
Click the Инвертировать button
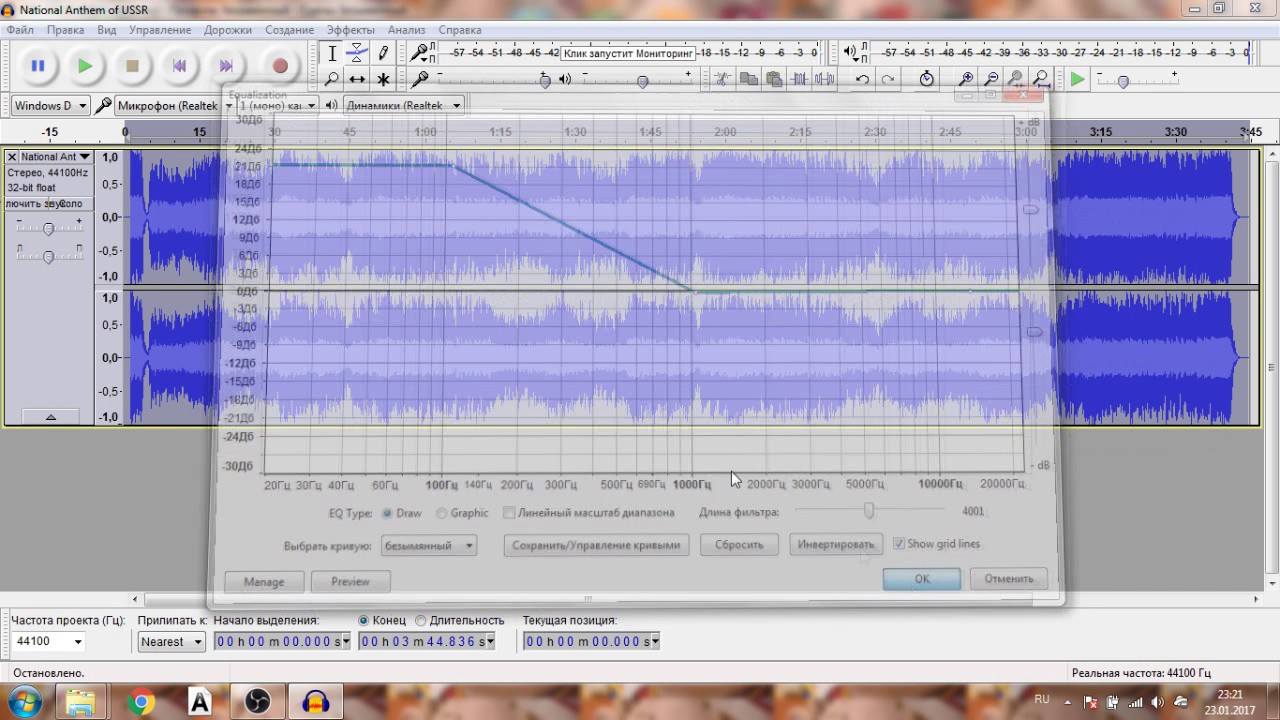[836, 545]
